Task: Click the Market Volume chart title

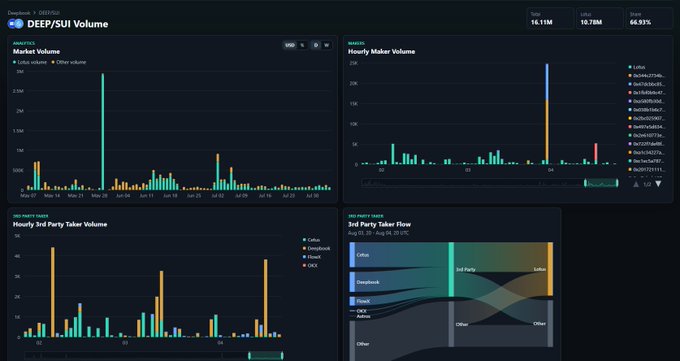Action: [36, 52]
